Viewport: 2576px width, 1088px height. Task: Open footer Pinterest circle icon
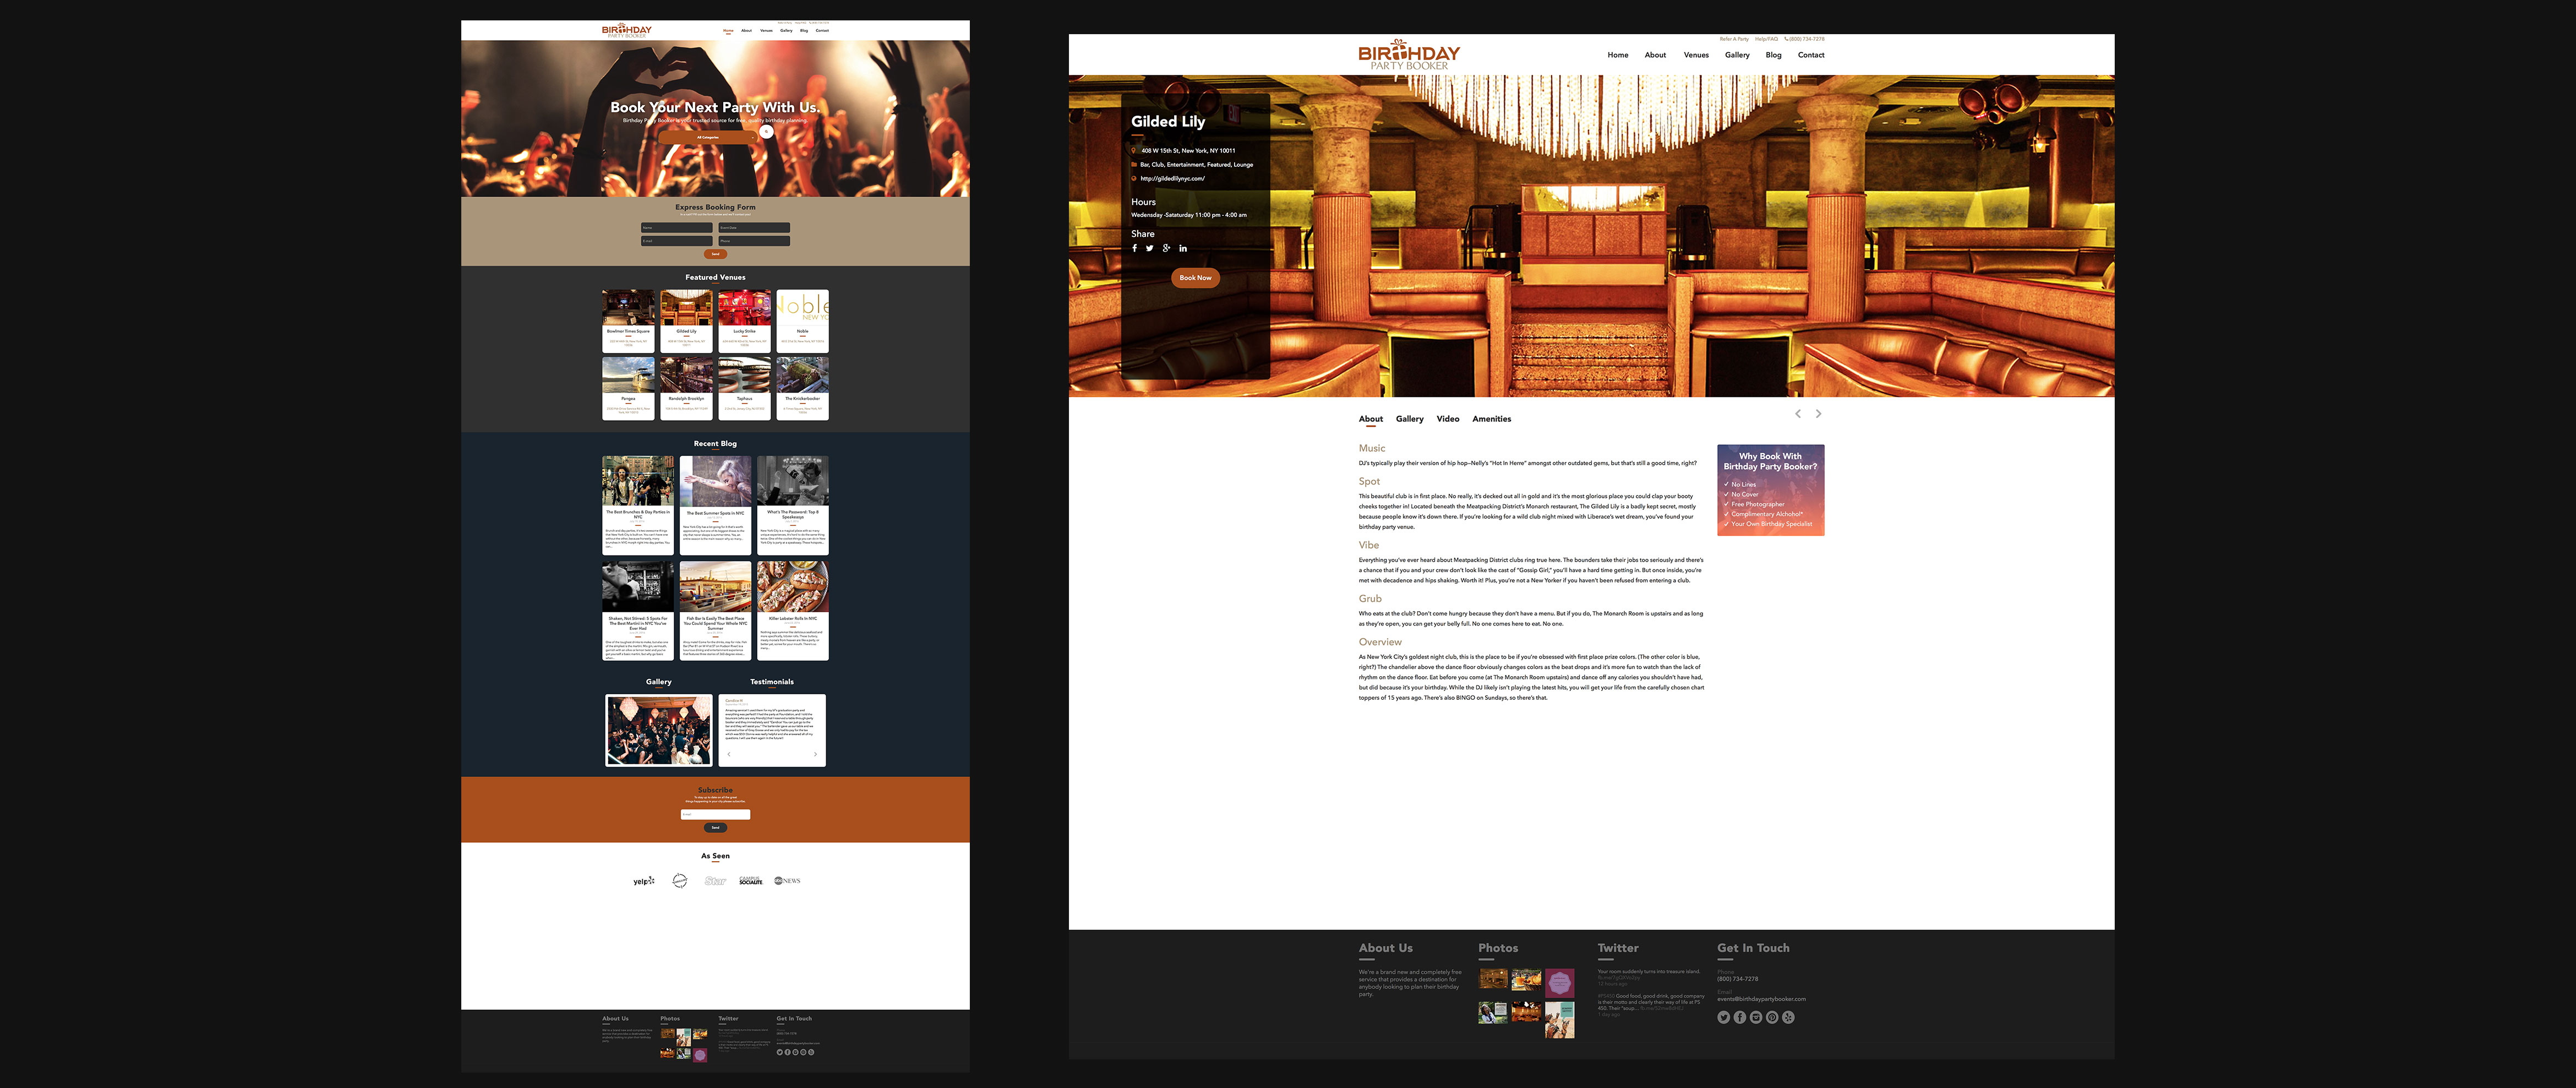1772,1017
